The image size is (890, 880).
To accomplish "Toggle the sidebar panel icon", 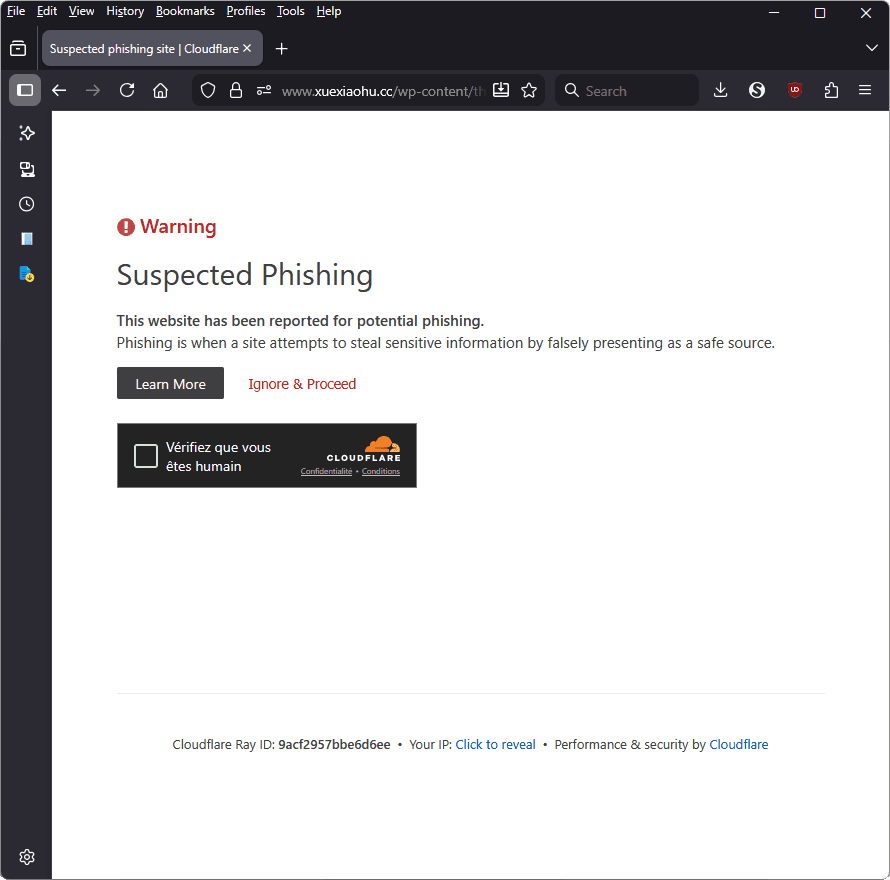I will [x=26, y=90].
